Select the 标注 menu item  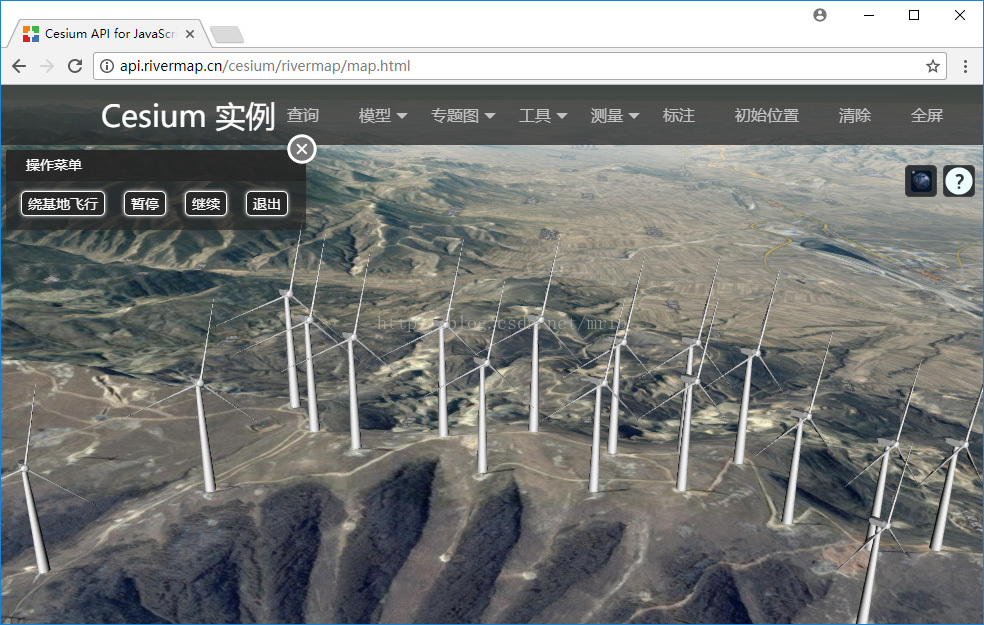[x=678, y=116]
